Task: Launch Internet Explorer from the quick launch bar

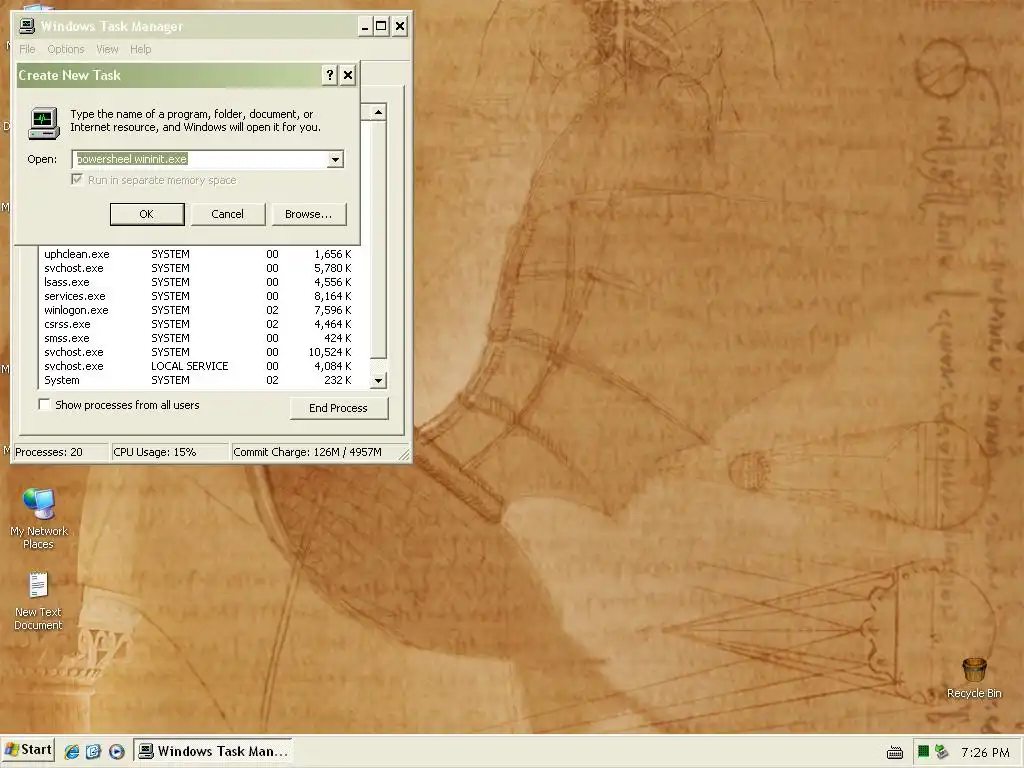Action: coord(72,751)
